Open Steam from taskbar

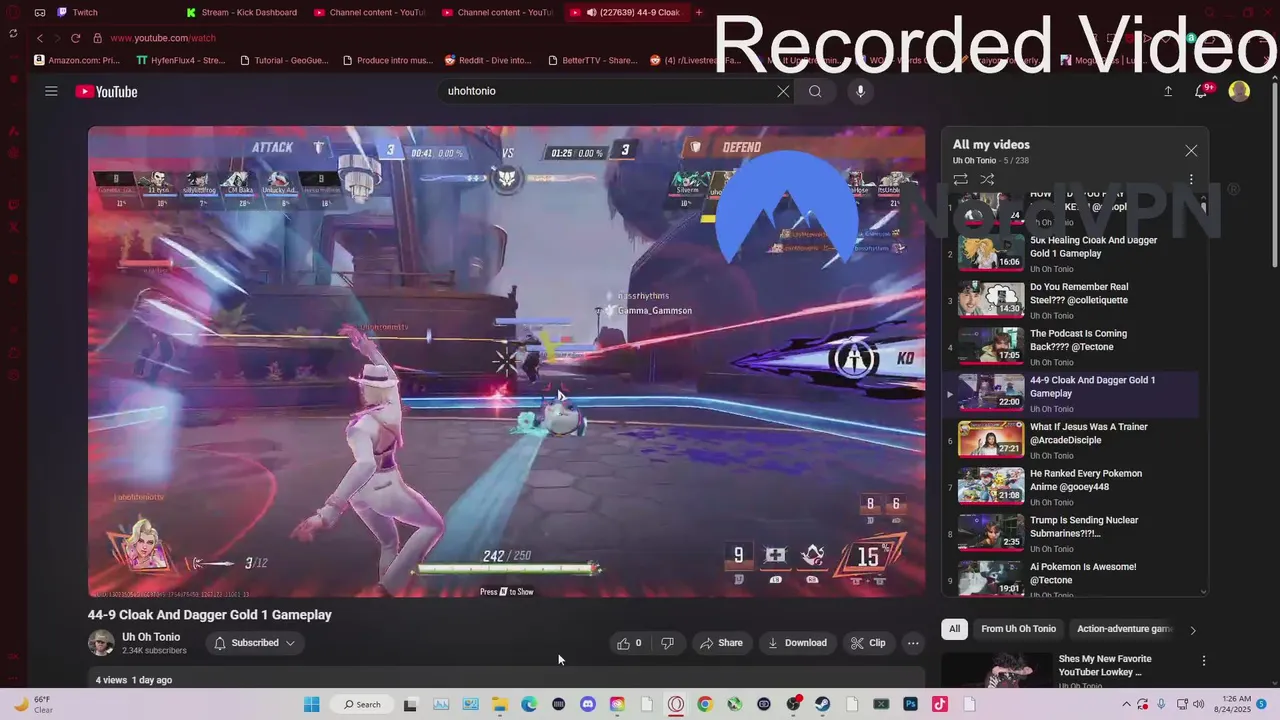[x=822, y=704]
